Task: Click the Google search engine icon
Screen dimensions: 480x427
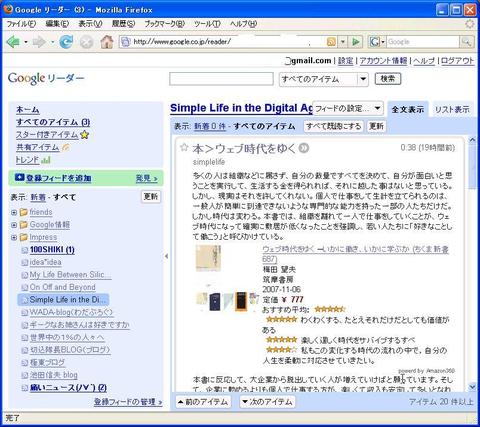Action: (x=374, y=42)
